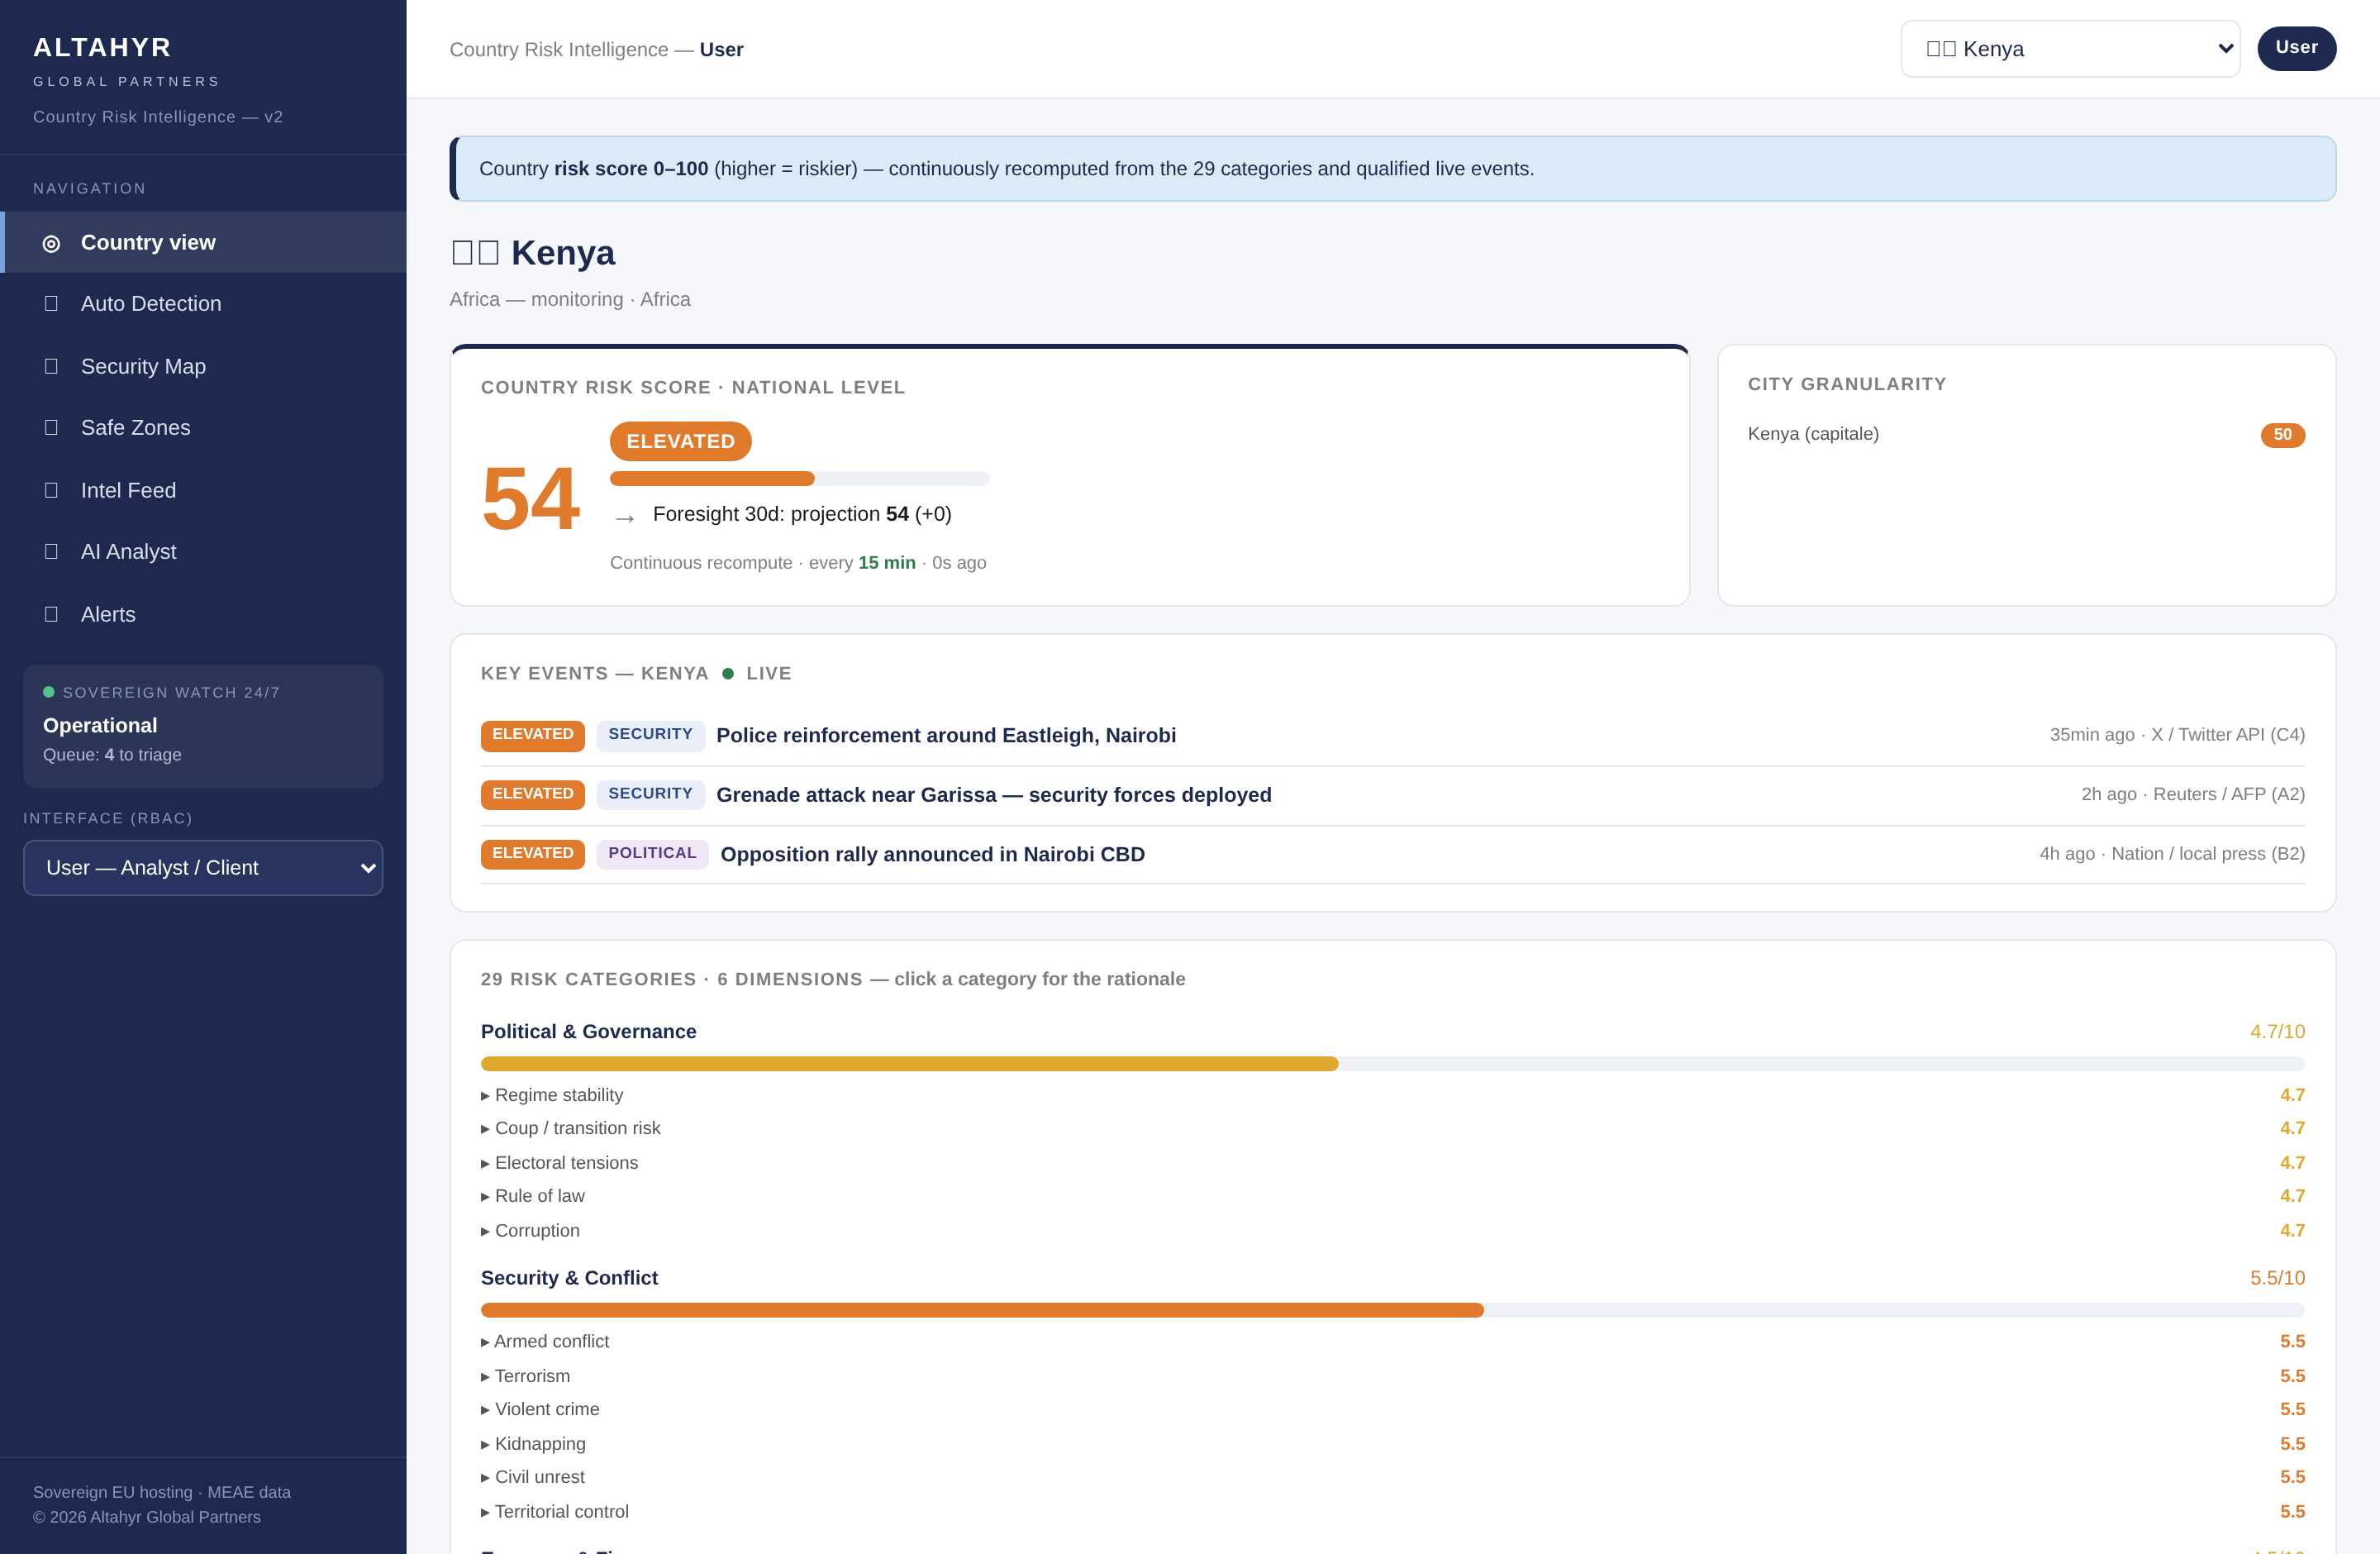Open the User — Analyst / Client role dropdown
The width and height of the screenshot is (2380, 1554).
(203, 867)
